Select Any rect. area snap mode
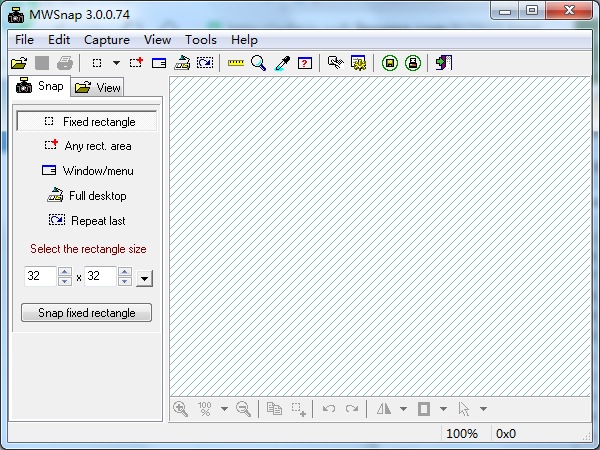The image size is (600, 450). pos(88,146)
